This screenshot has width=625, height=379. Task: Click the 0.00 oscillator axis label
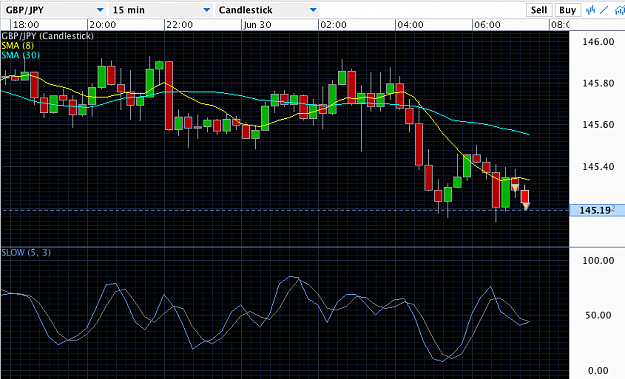click(598, 371)
